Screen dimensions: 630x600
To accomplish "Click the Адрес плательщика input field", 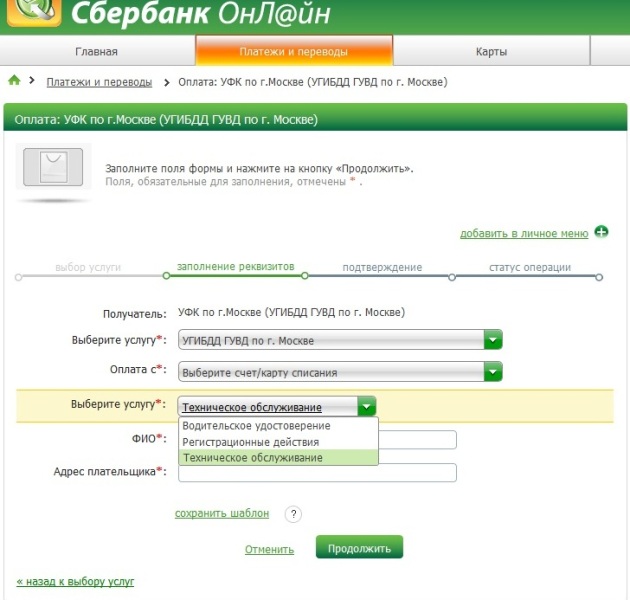I will coord(317,473).
